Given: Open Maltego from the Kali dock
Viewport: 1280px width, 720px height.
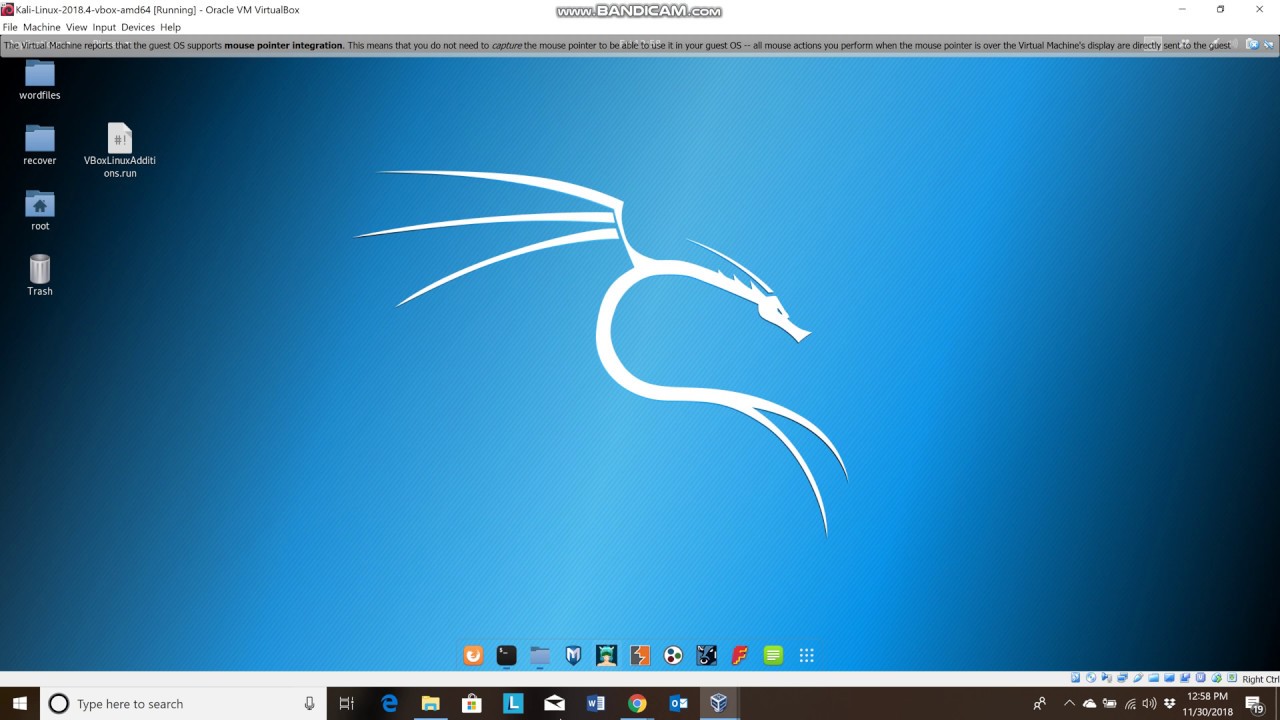Looking at the screenshot, I should point(673,655).
